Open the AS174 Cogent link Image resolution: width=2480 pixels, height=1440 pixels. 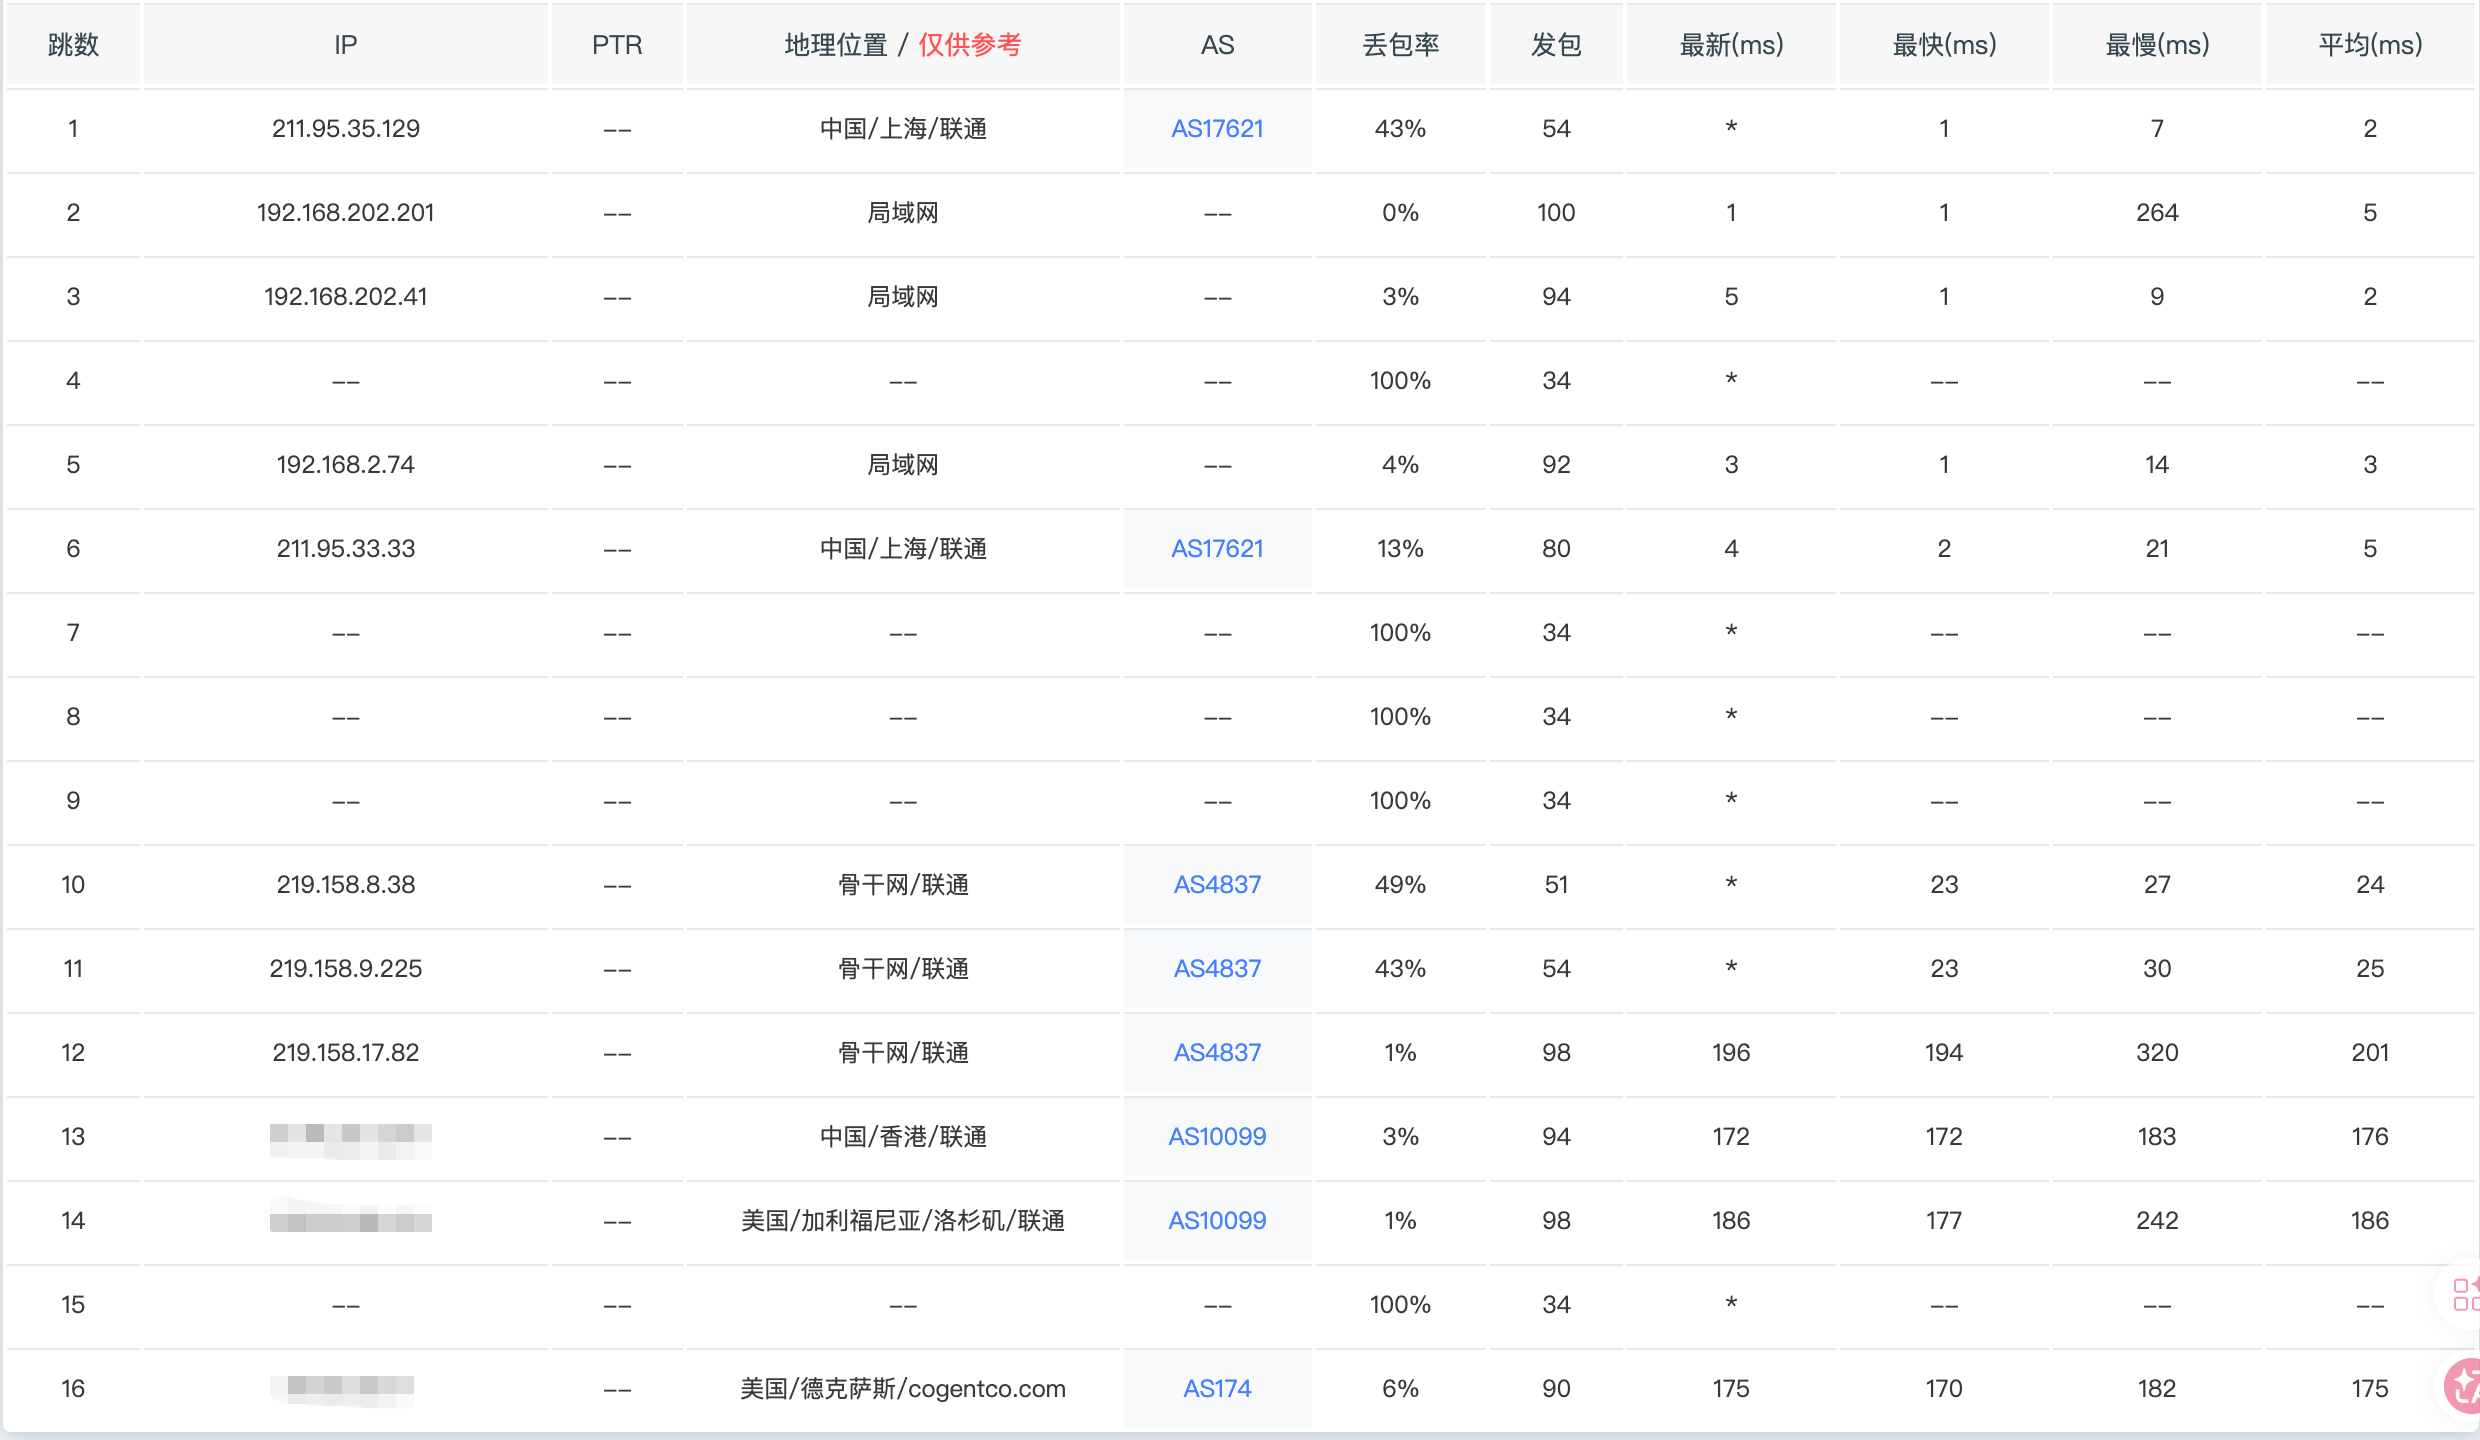1217,1389
